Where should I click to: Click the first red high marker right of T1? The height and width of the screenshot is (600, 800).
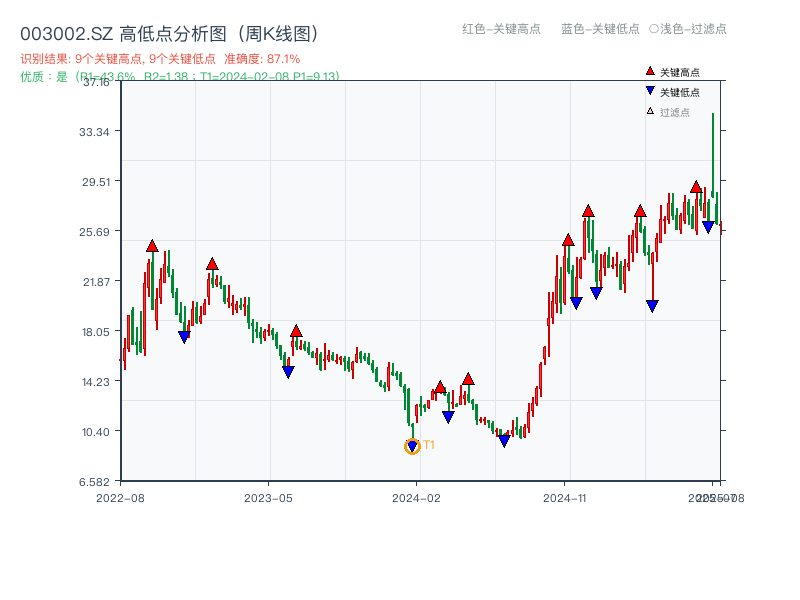click(x=440, y=387)
